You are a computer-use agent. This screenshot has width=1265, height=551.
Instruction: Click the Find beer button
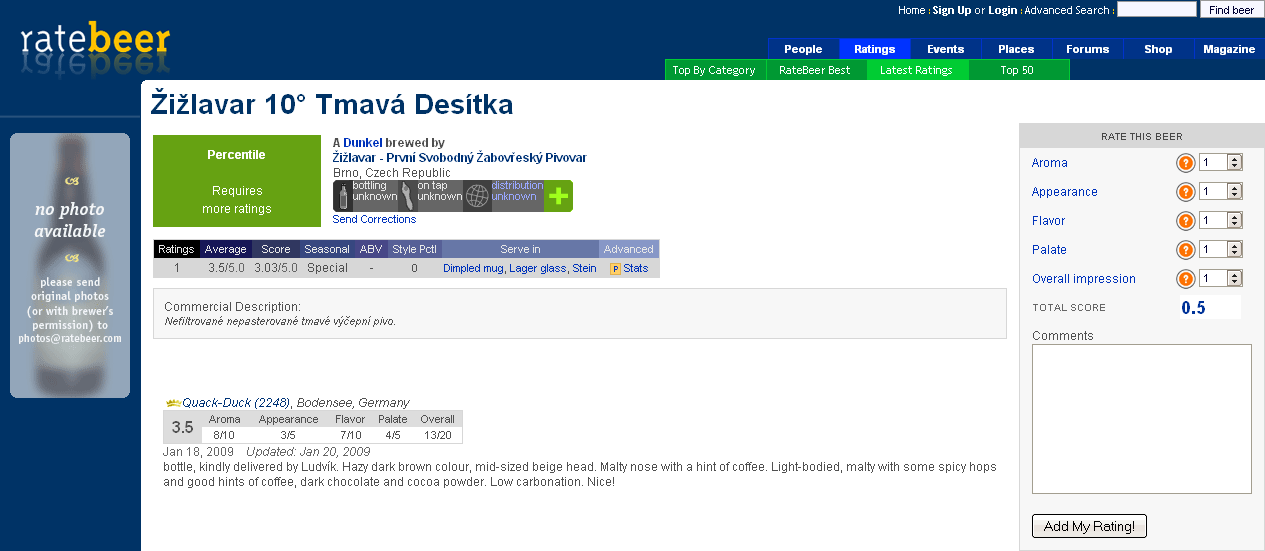click(x=1230, y=10)
